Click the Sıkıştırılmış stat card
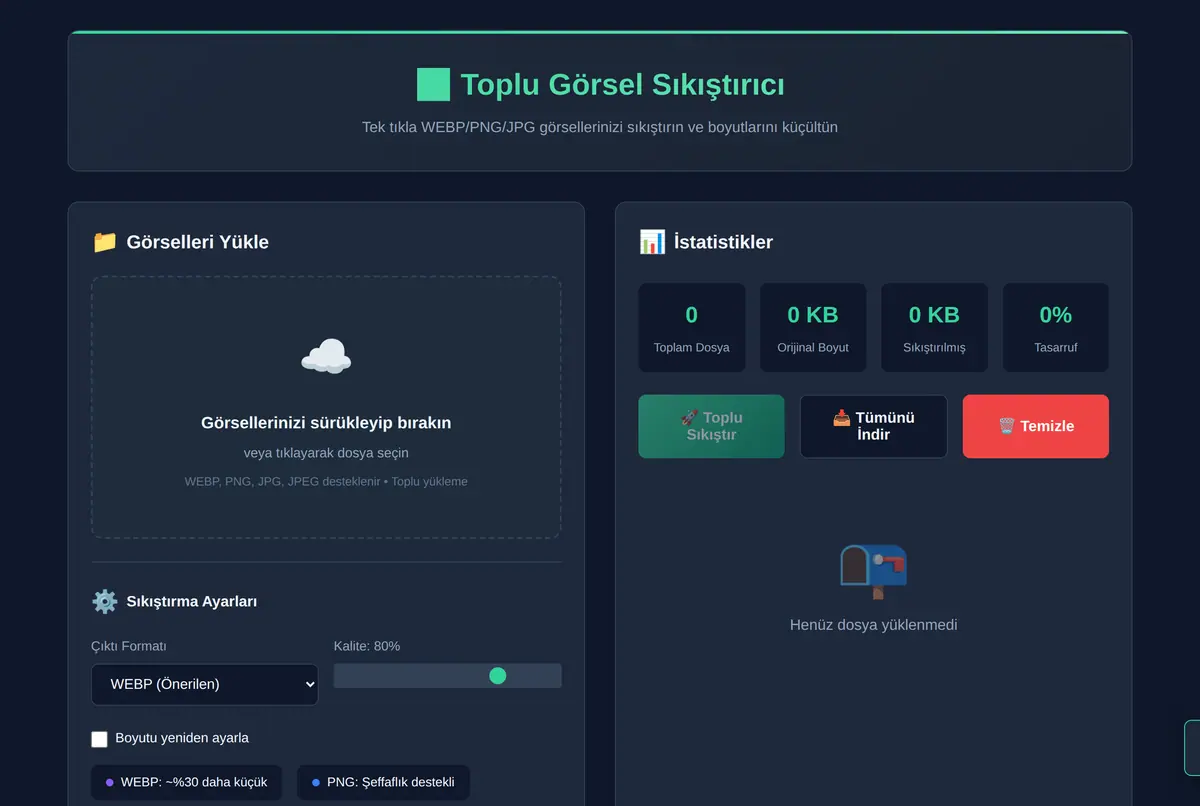The height and width of the screenshot is (806, 1200). click(x=934, y=328)
